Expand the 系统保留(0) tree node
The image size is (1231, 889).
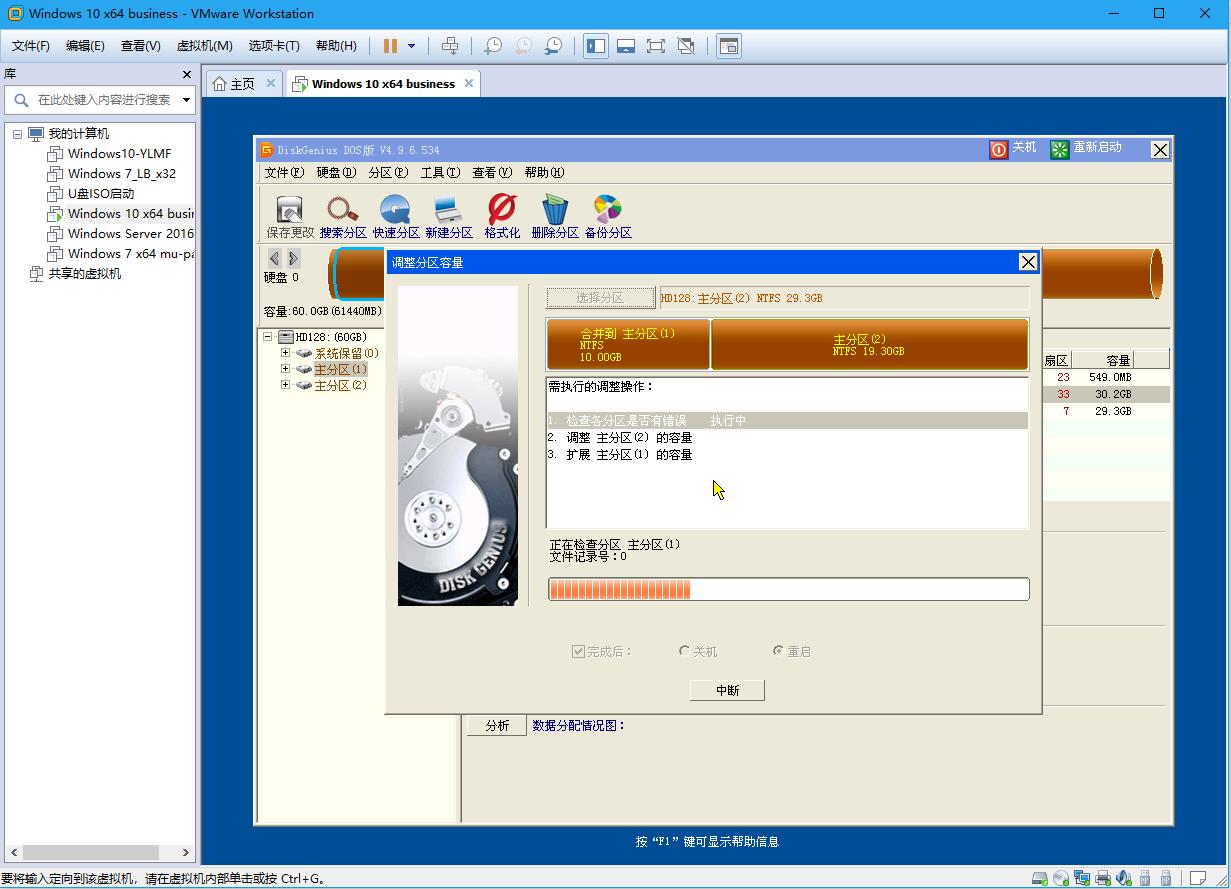click(x=285, y=353)
